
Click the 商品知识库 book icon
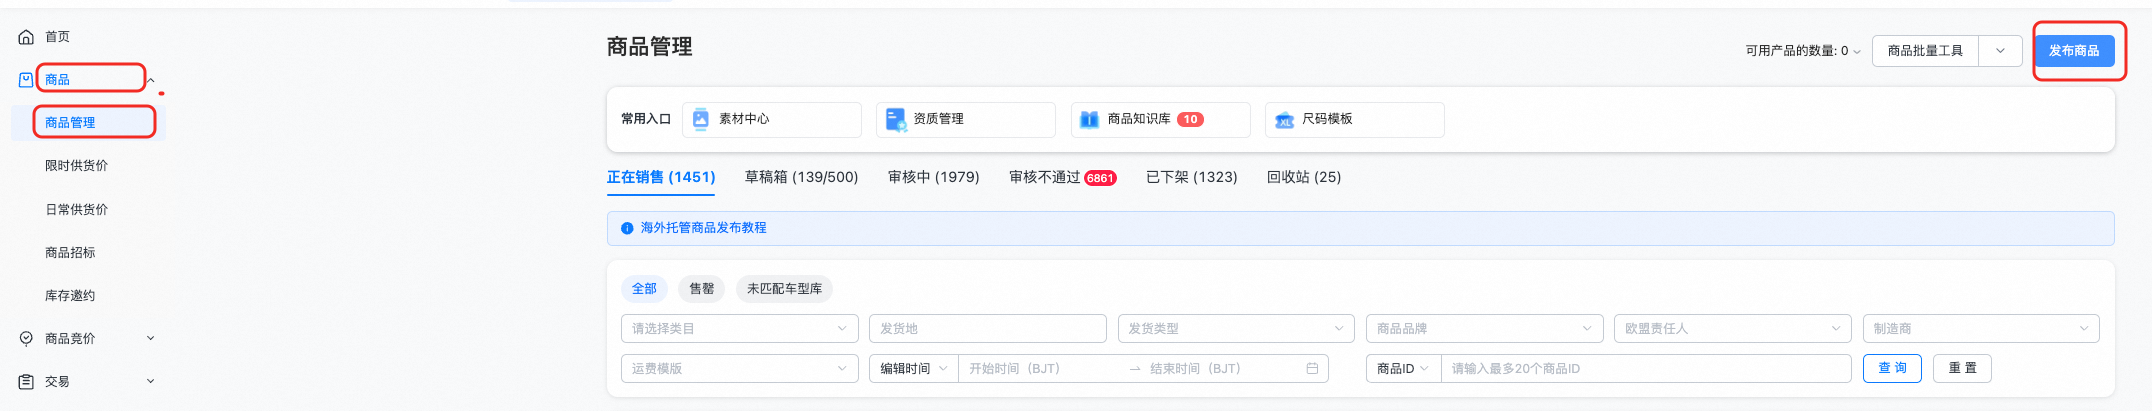(1089, 119)
